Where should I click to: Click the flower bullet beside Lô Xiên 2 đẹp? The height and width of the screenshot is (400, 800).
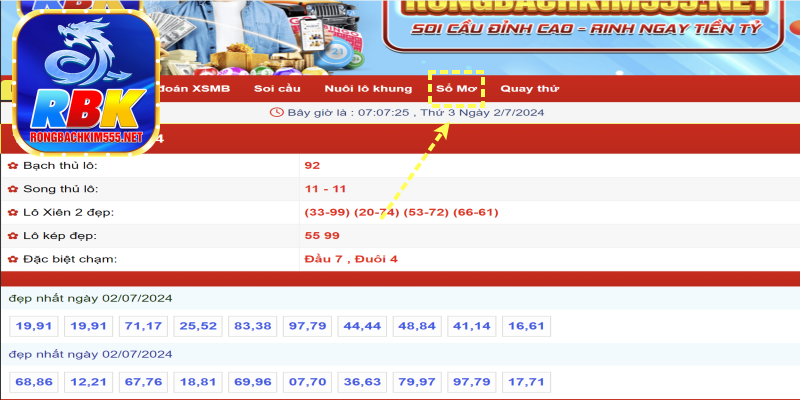pos(13,212)
